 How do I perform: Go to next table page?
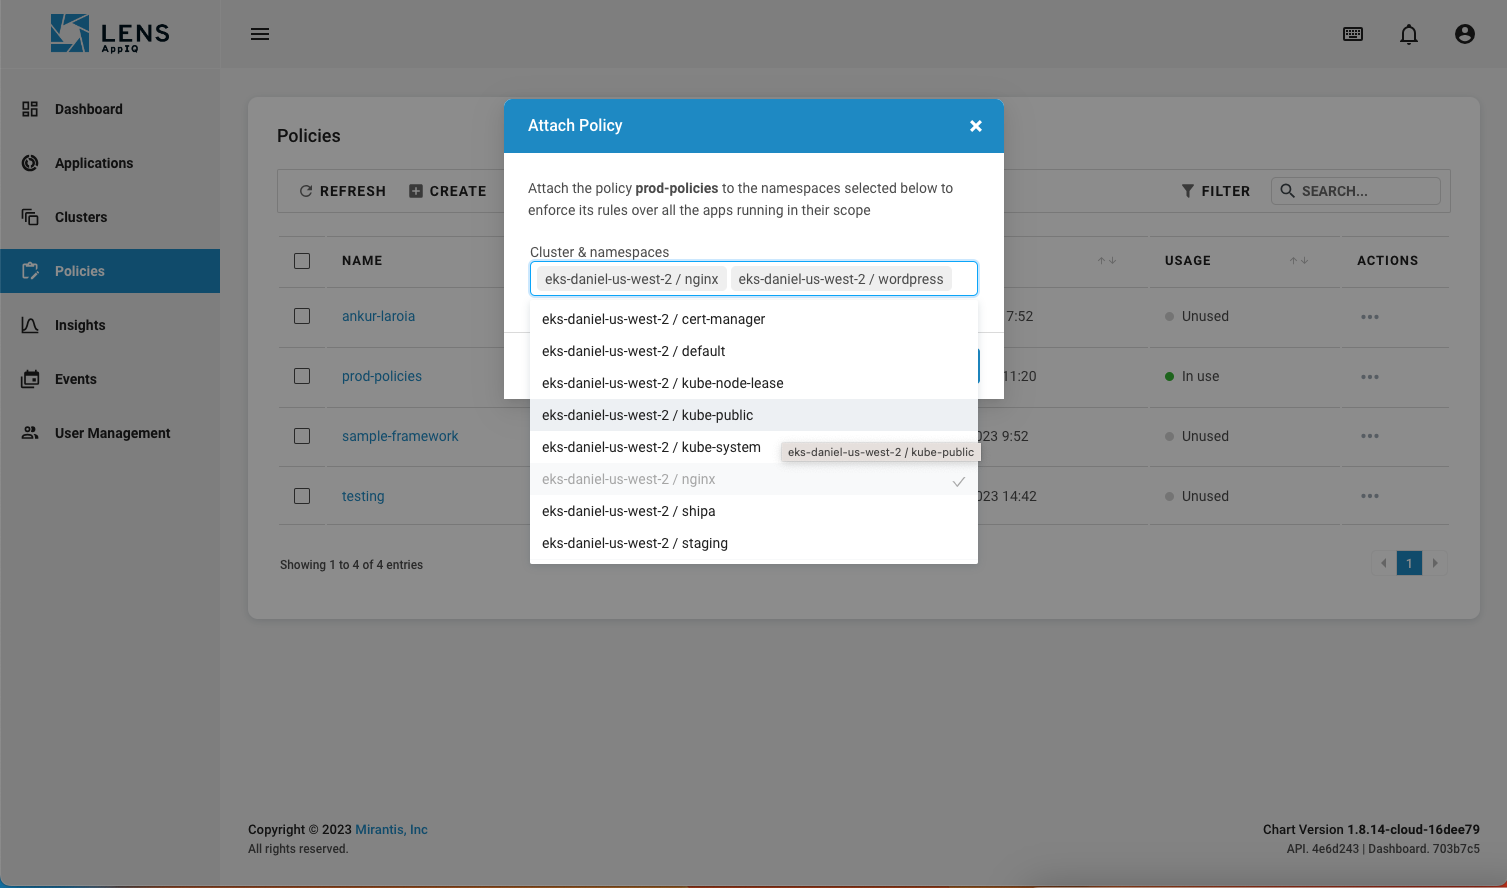coord(1435,563)
